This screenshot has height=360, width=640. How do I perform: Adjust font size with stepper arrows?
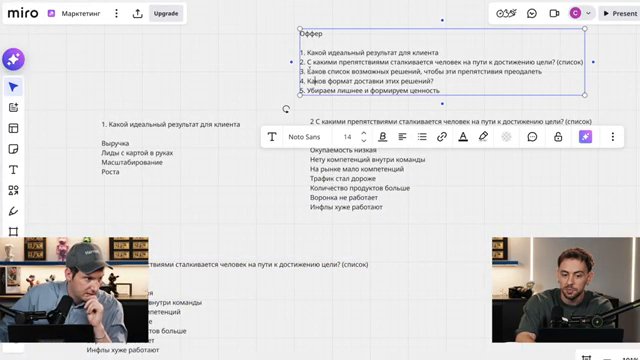pos(364,137)
